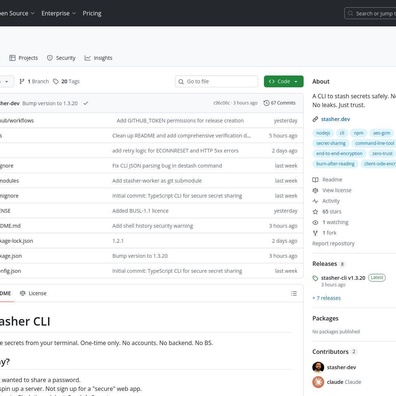396x396 pixels.
Task: Open the View license link
Action: tap(337, 190)
